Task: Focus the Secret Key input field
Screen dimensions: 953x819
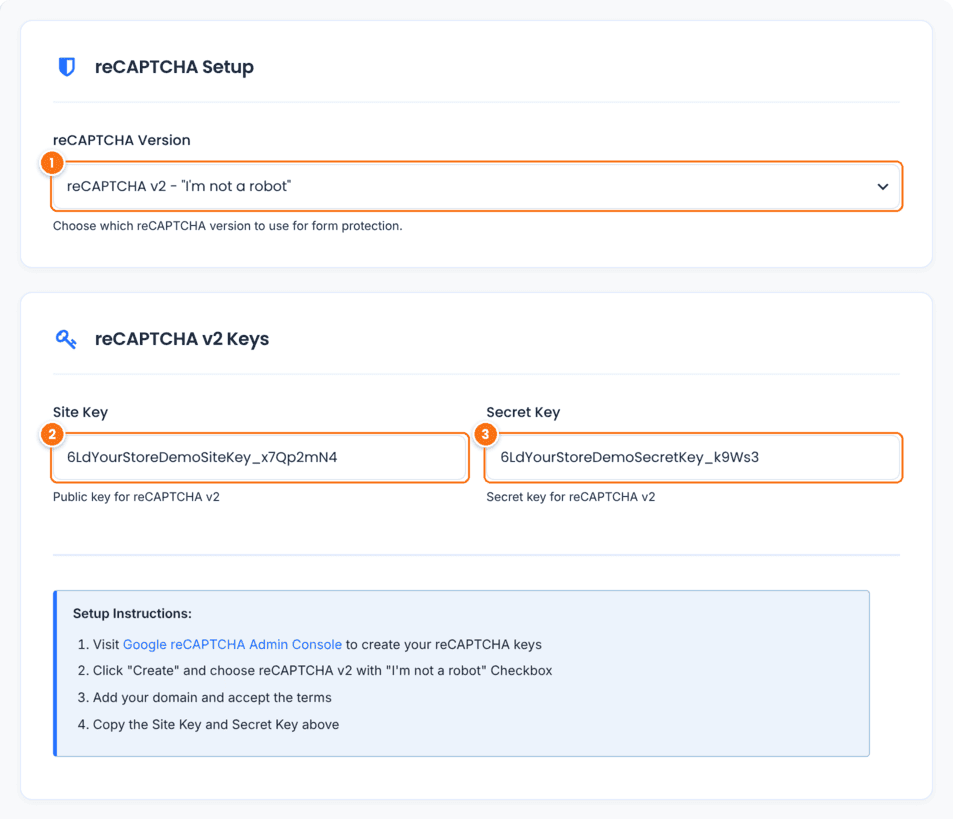Action: [x=693, y=457]
